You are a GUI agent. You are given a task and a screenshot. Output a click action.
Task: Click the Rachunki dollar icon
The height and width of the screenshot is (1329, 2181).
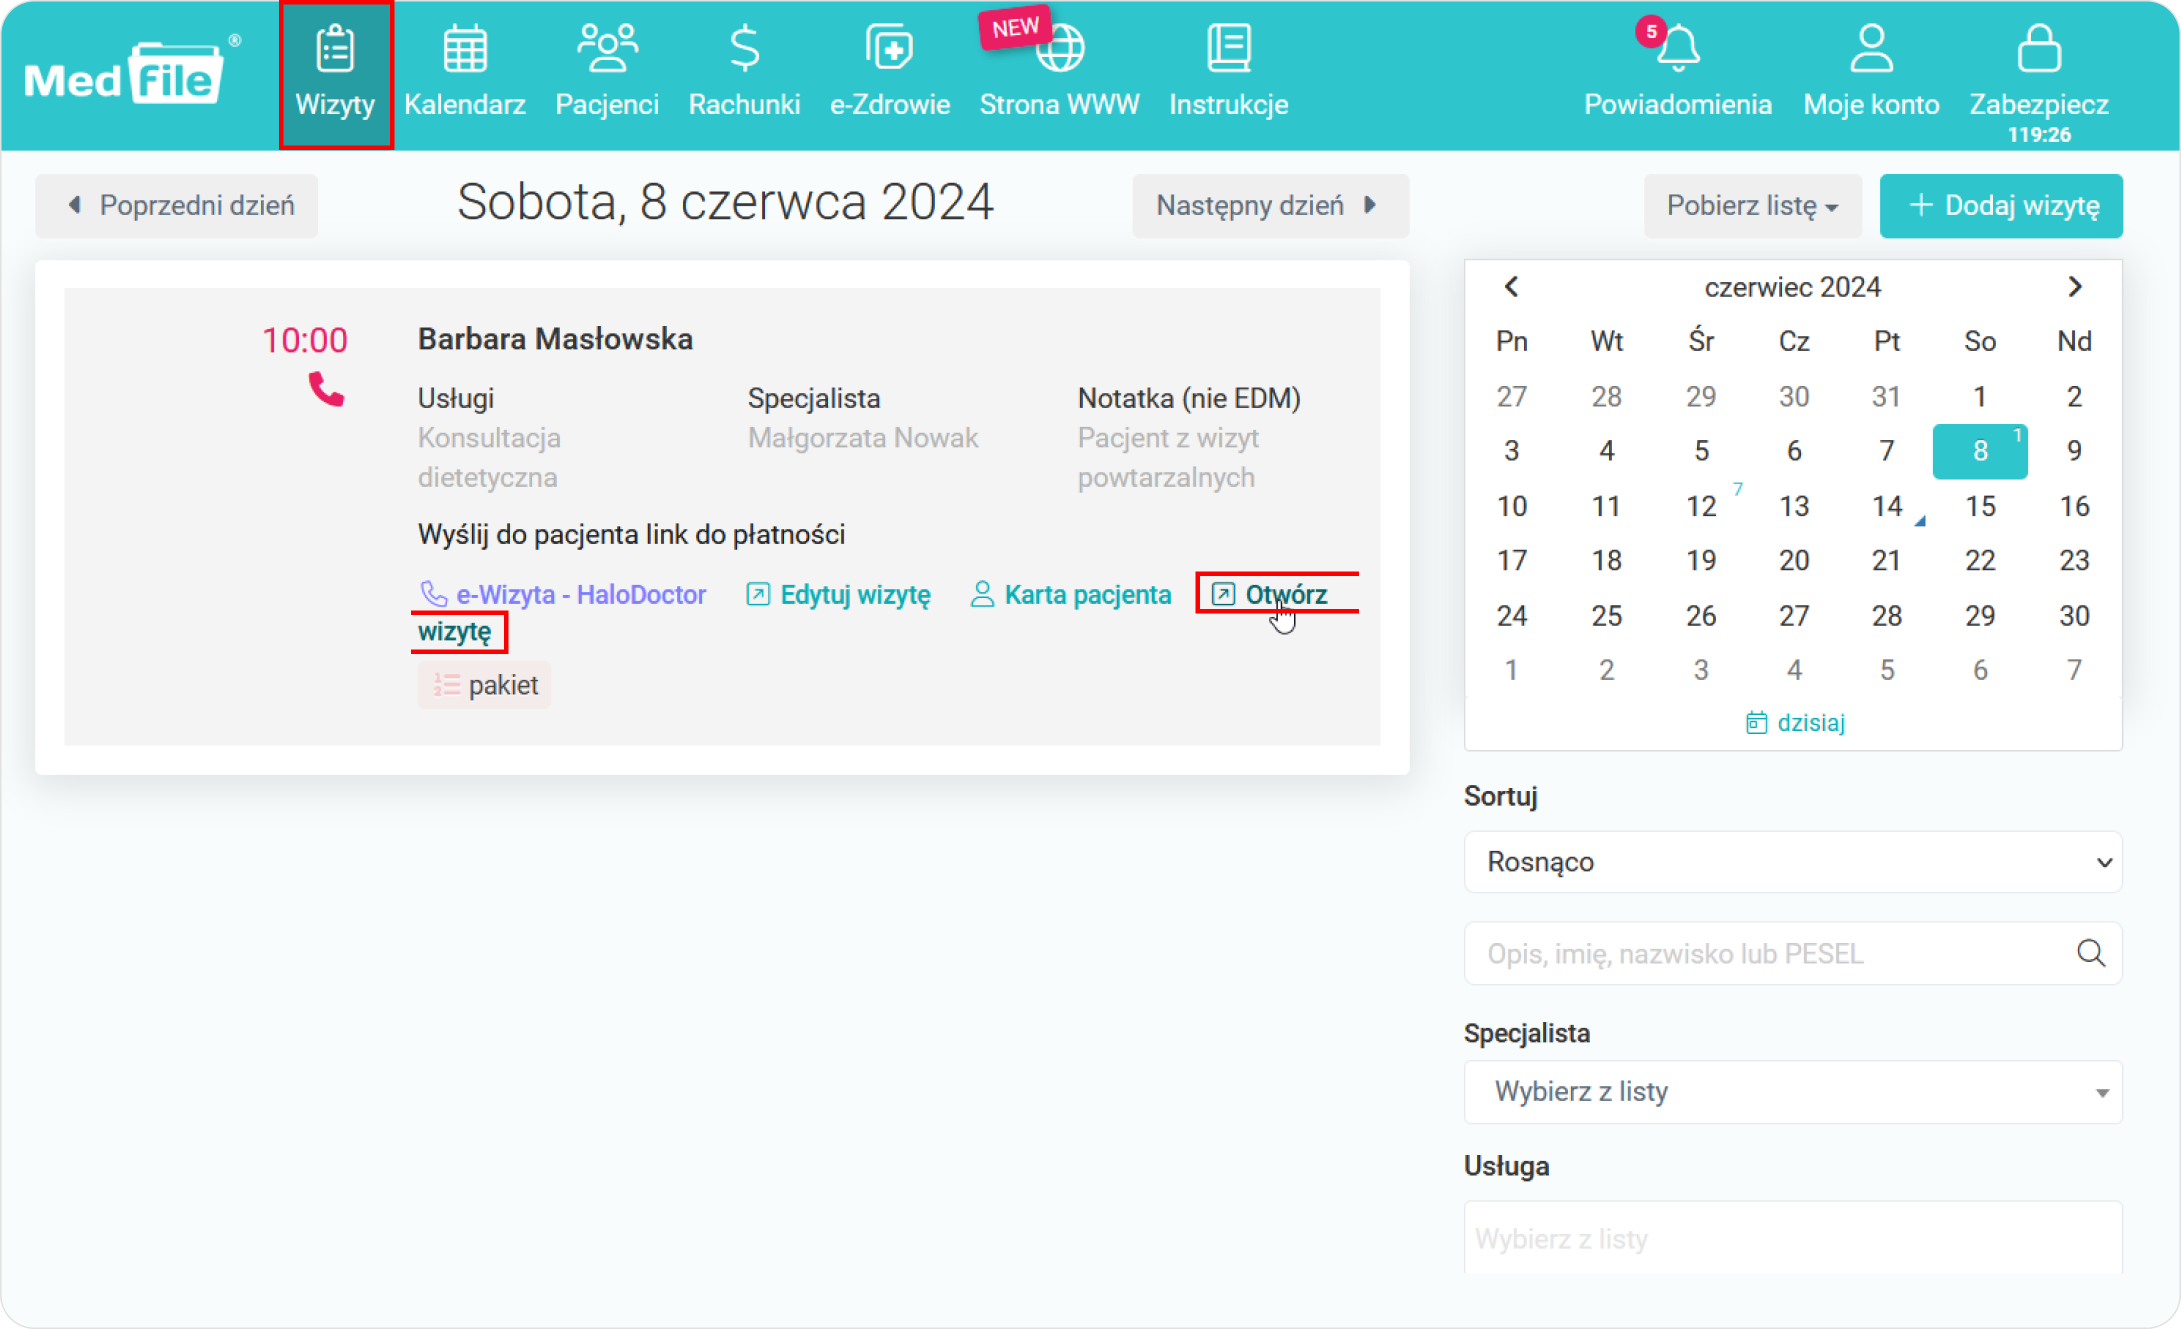pyautogui.click(x=744, y=48)
